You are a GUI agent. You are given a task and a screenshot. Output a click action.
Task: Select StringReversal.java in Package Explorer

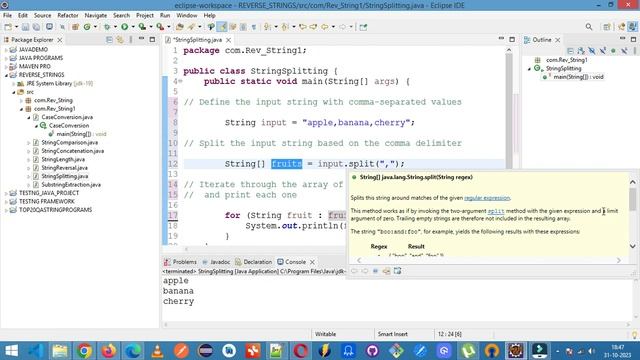point(64,168)
